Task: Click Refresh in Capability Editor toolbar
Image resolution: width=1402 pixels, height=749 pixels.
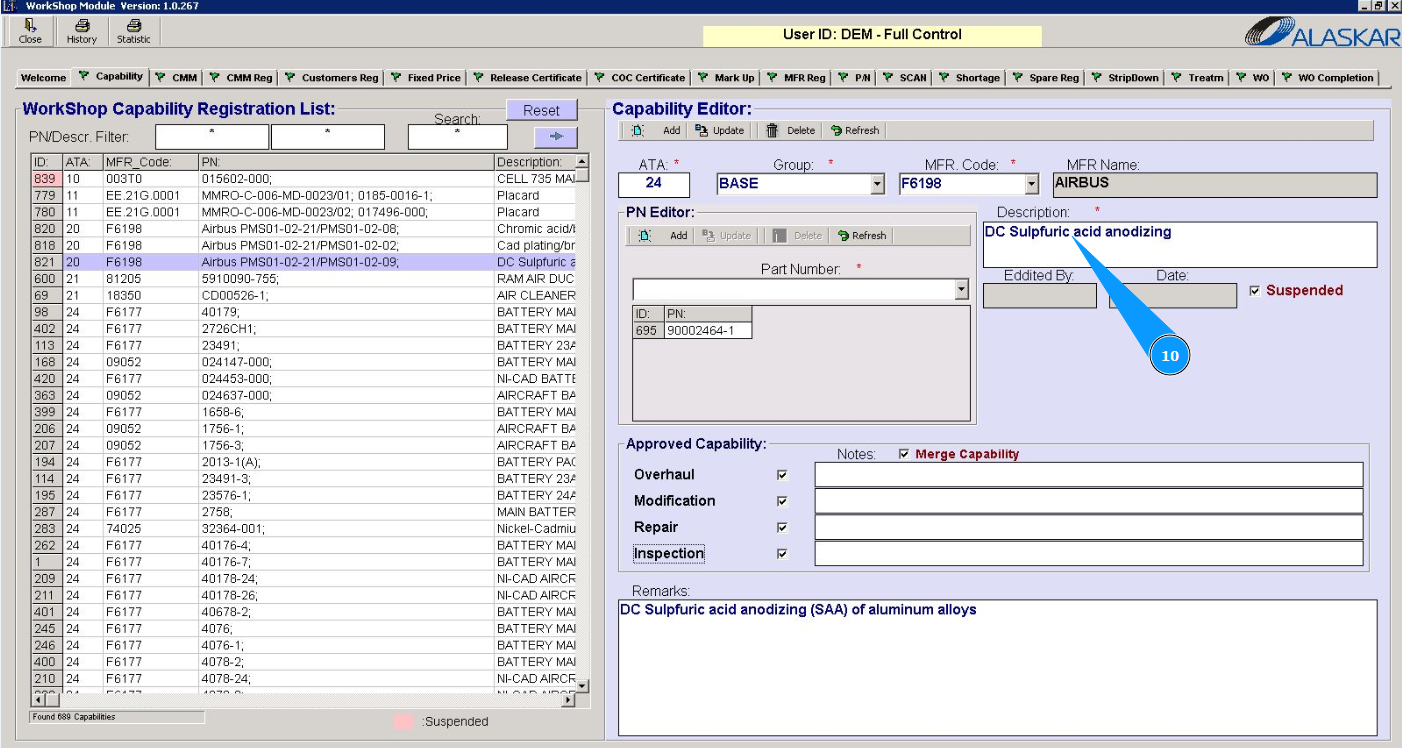Action: pyautogui.click(x=854, y=130)
